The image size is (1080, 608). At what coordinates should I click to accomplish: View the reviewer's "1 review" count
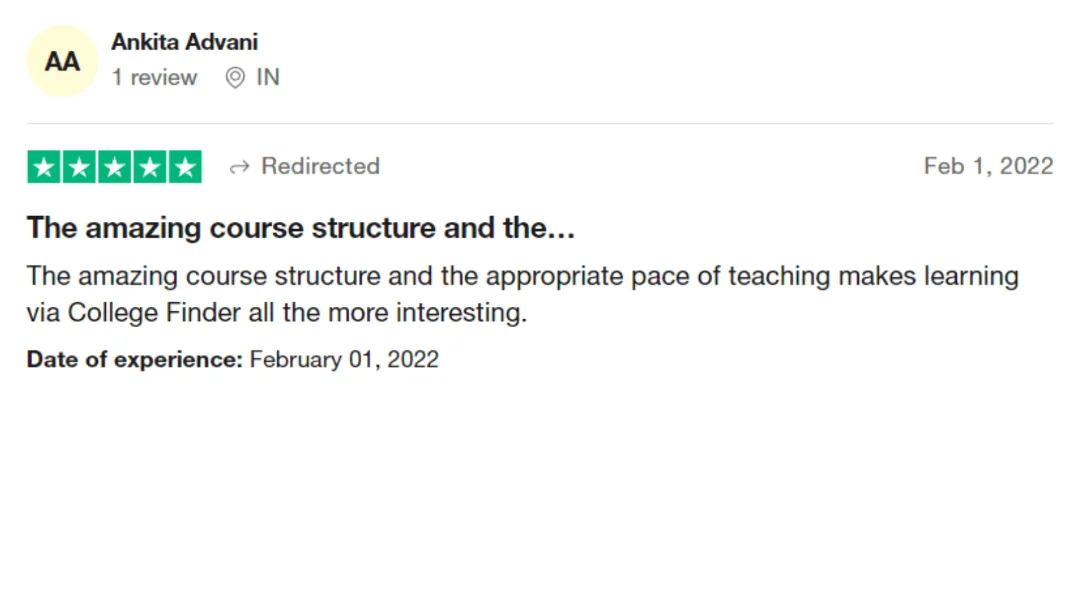154,77
